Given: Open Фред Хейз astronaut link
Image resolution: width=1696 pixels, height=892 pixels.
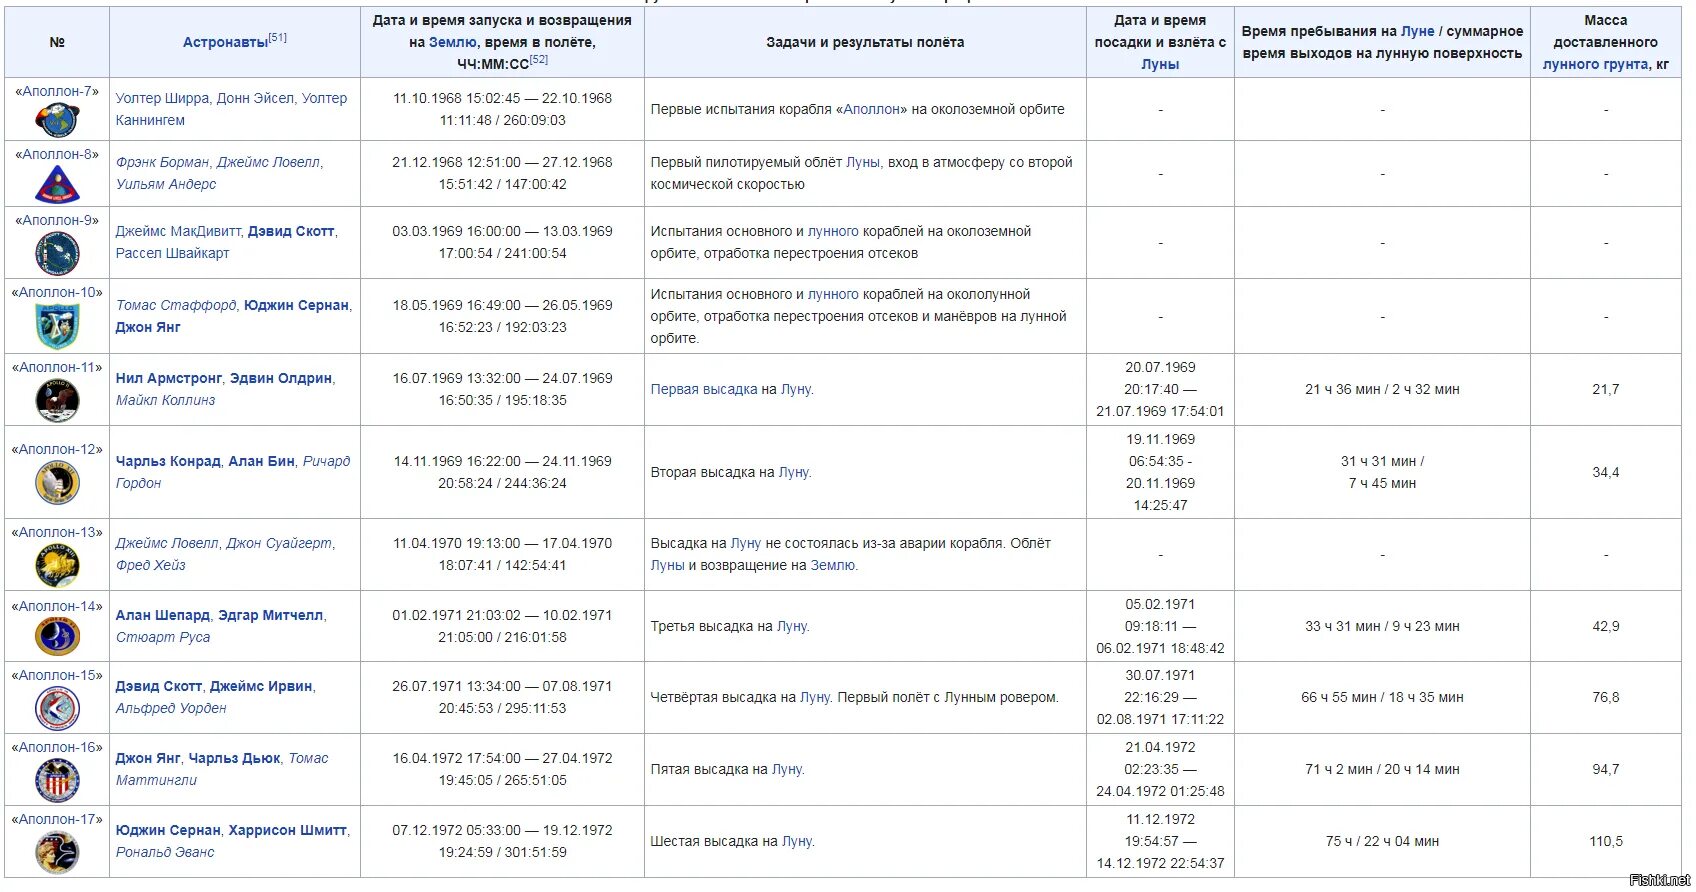Looking at the screenshot, I should [150, 565].
